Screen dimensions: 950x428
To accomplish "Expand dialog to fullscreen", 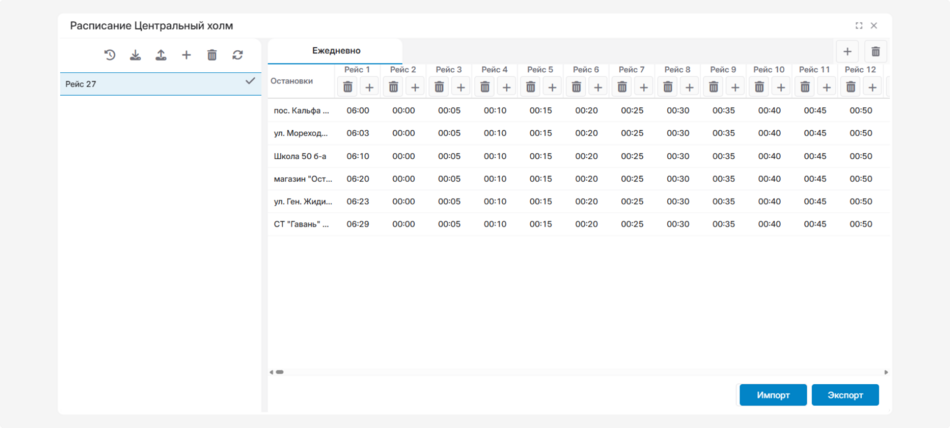I will click(x=858, y=26).
